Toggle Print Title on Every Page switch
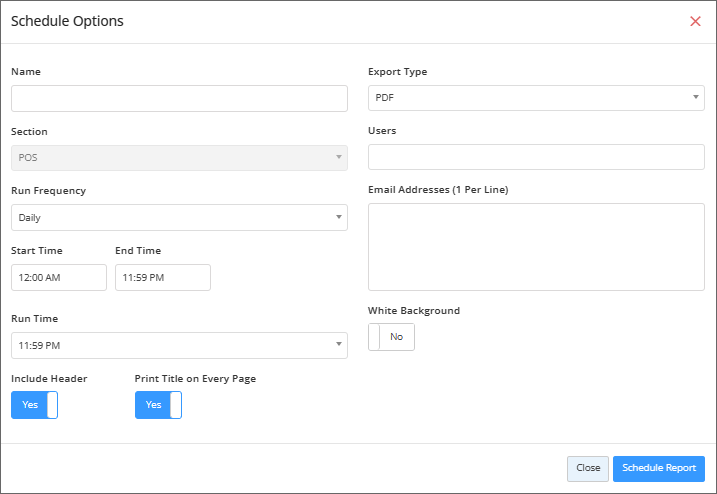Screen dimensions: 717x494 click(x=158, y=405)
